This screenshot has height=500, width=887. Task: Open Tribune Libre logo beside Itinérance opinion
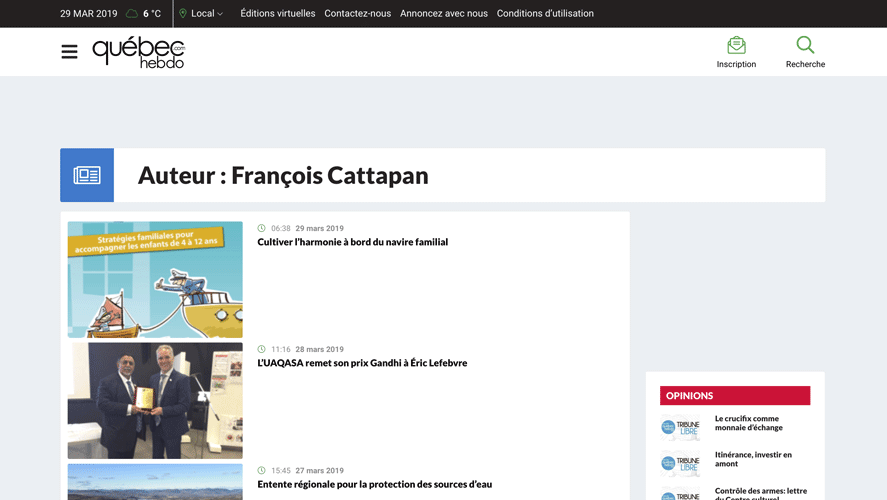pyautogui.click(x=680, y=464)
